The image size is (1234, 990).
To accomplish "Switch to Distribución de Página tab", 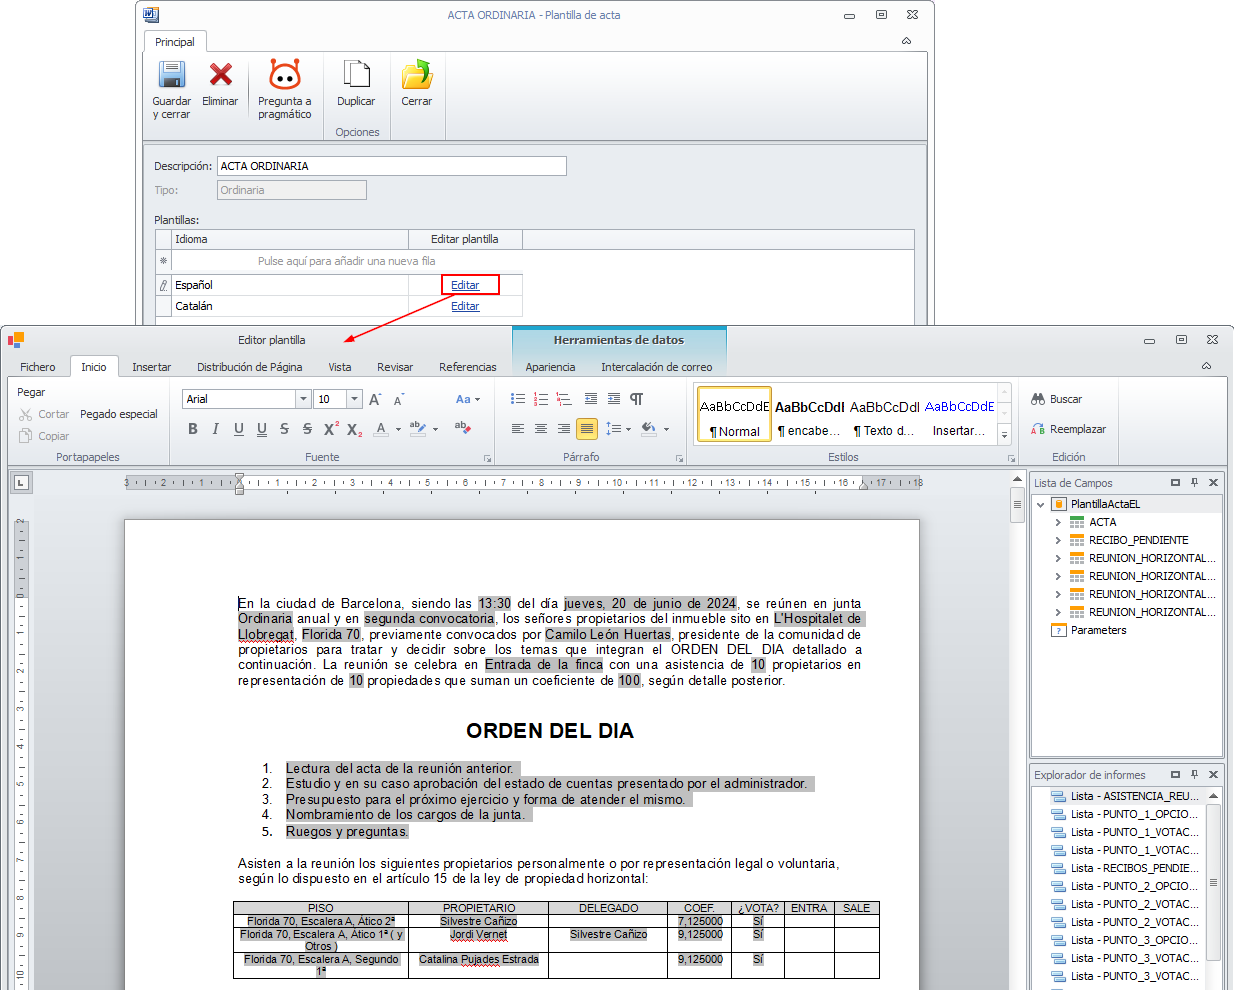I will 250,367.
